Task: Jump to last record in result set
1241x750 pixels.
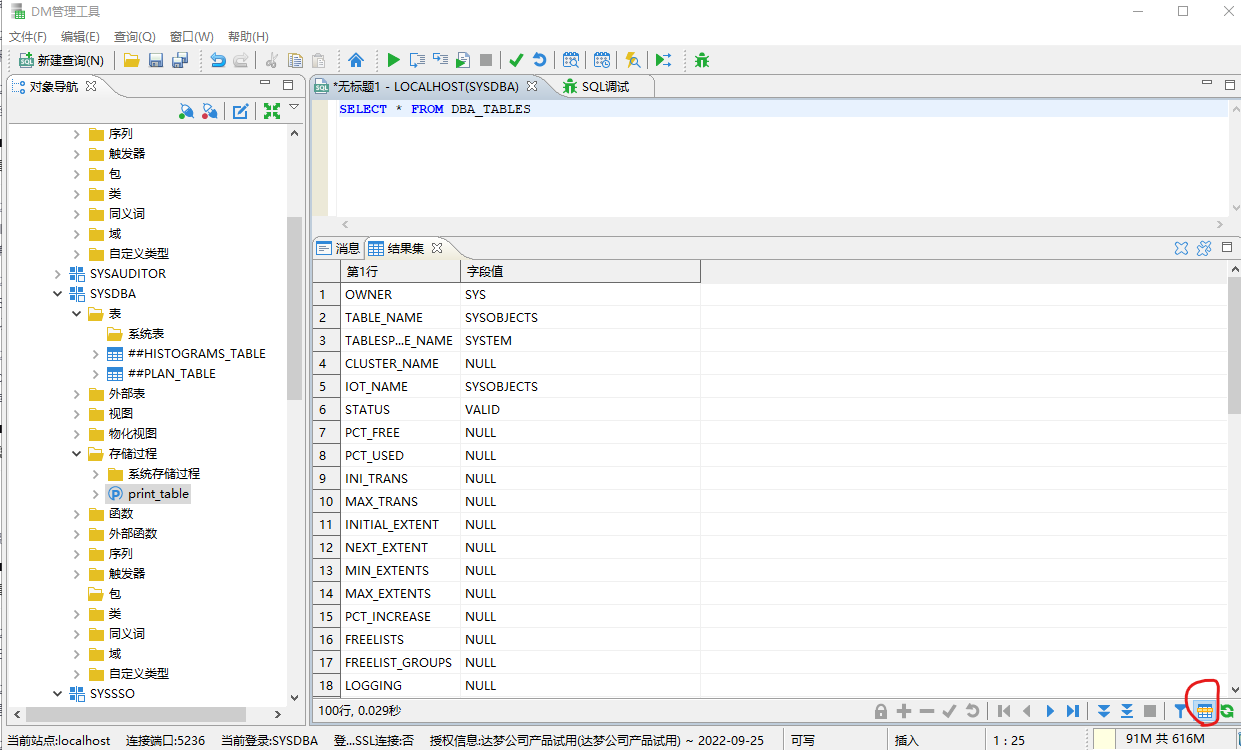Action: point(1073,711)
